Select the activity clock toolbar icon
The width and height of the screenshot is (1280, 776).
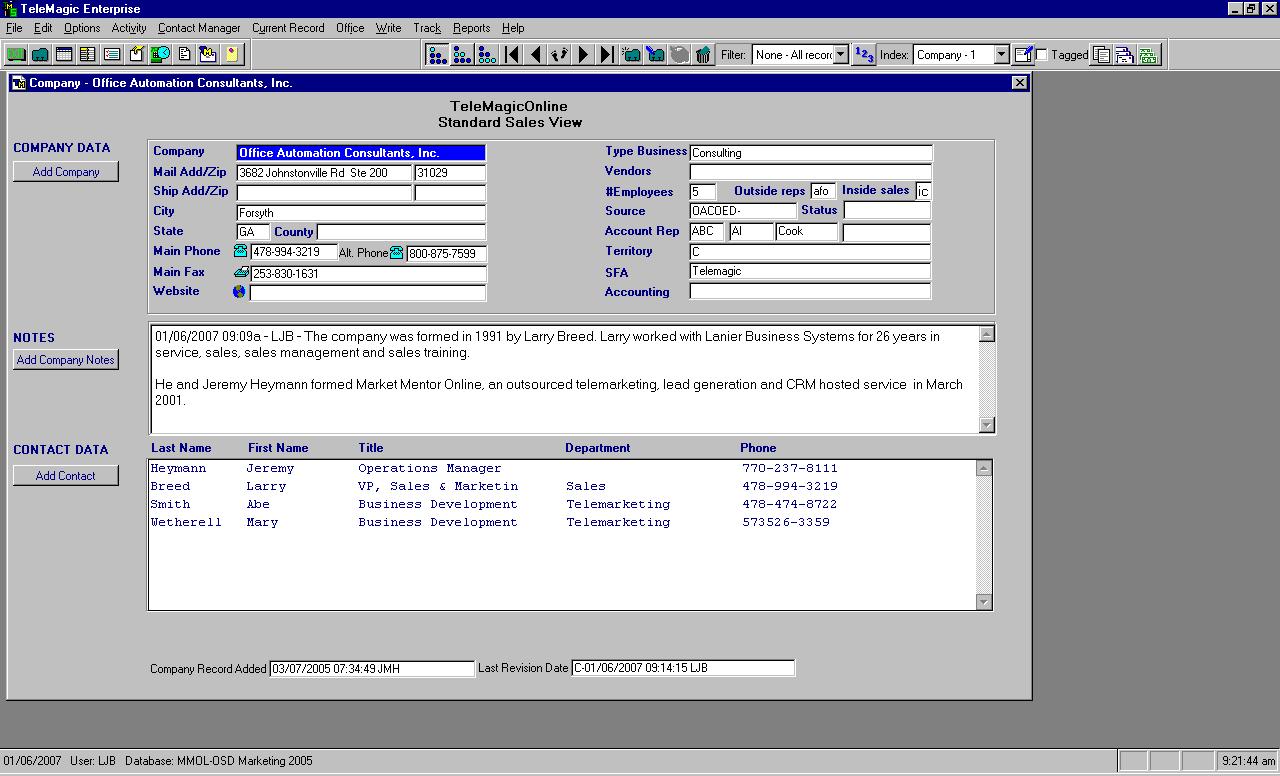pyautogui.click(x=158, y=54)
